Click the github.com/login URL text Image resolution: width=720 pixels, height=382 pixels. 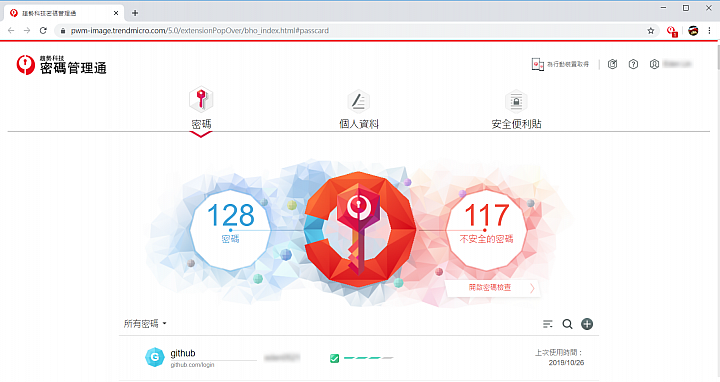pyautogui.click(x=192, y=365)
